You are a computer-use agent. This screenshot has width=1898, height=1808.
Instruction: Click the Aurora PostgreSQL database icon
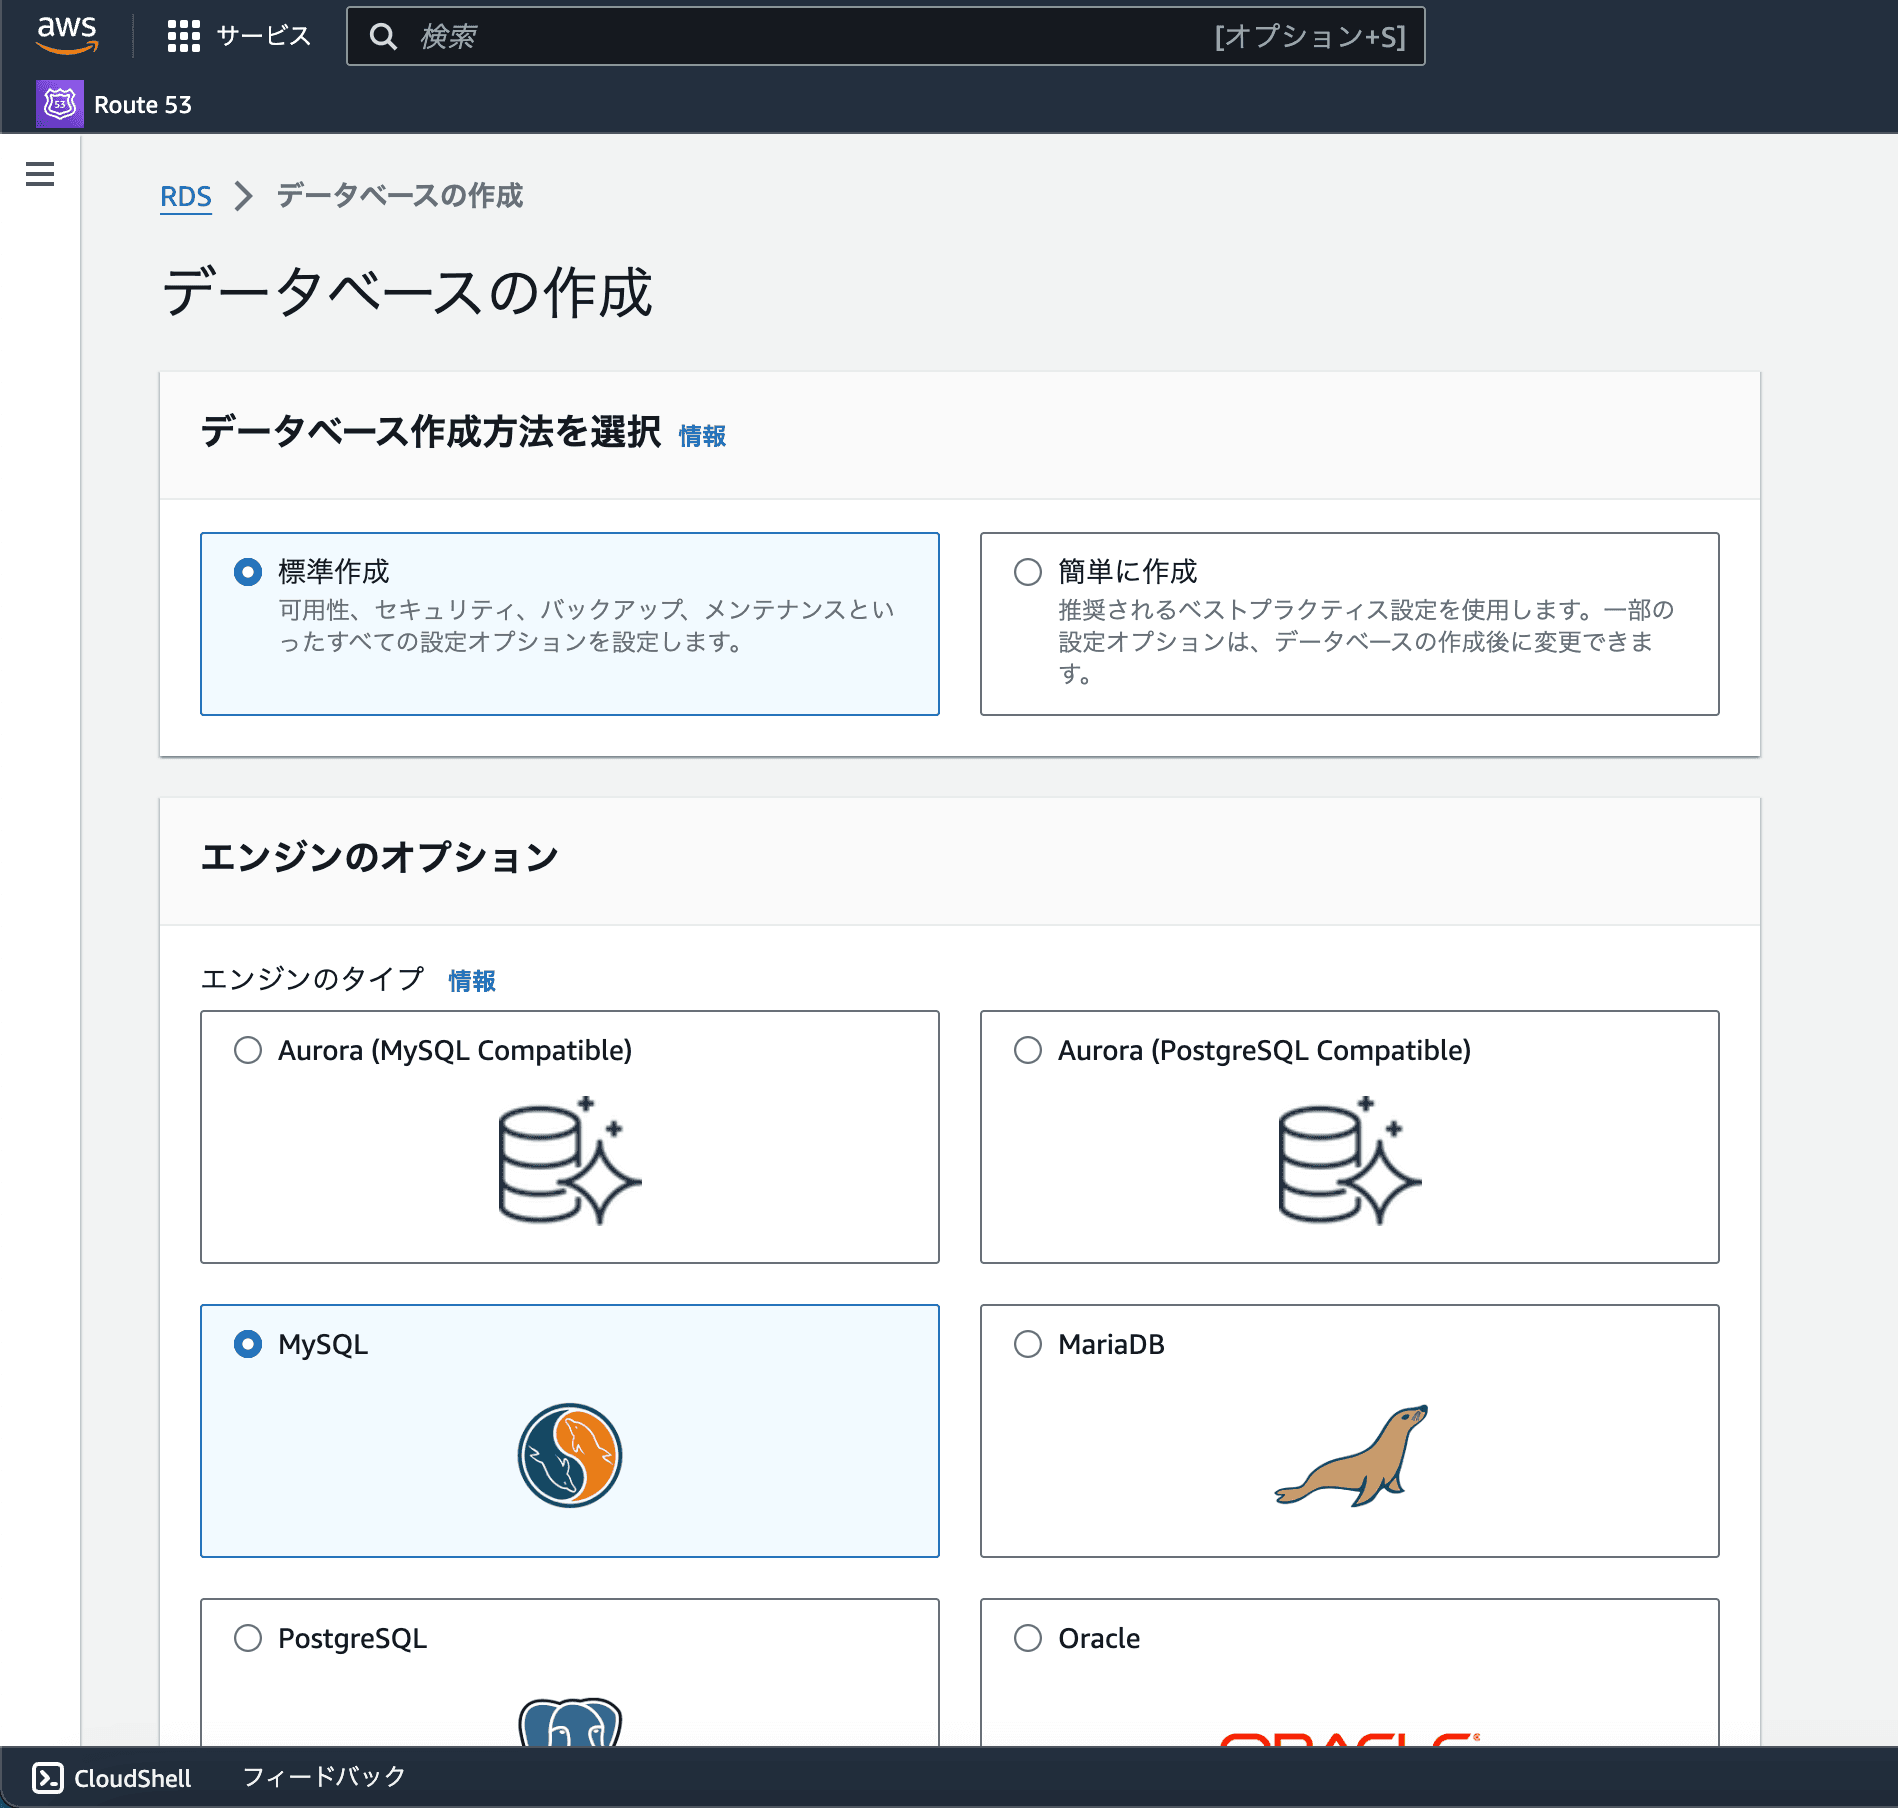[x=1350, y=1160]
